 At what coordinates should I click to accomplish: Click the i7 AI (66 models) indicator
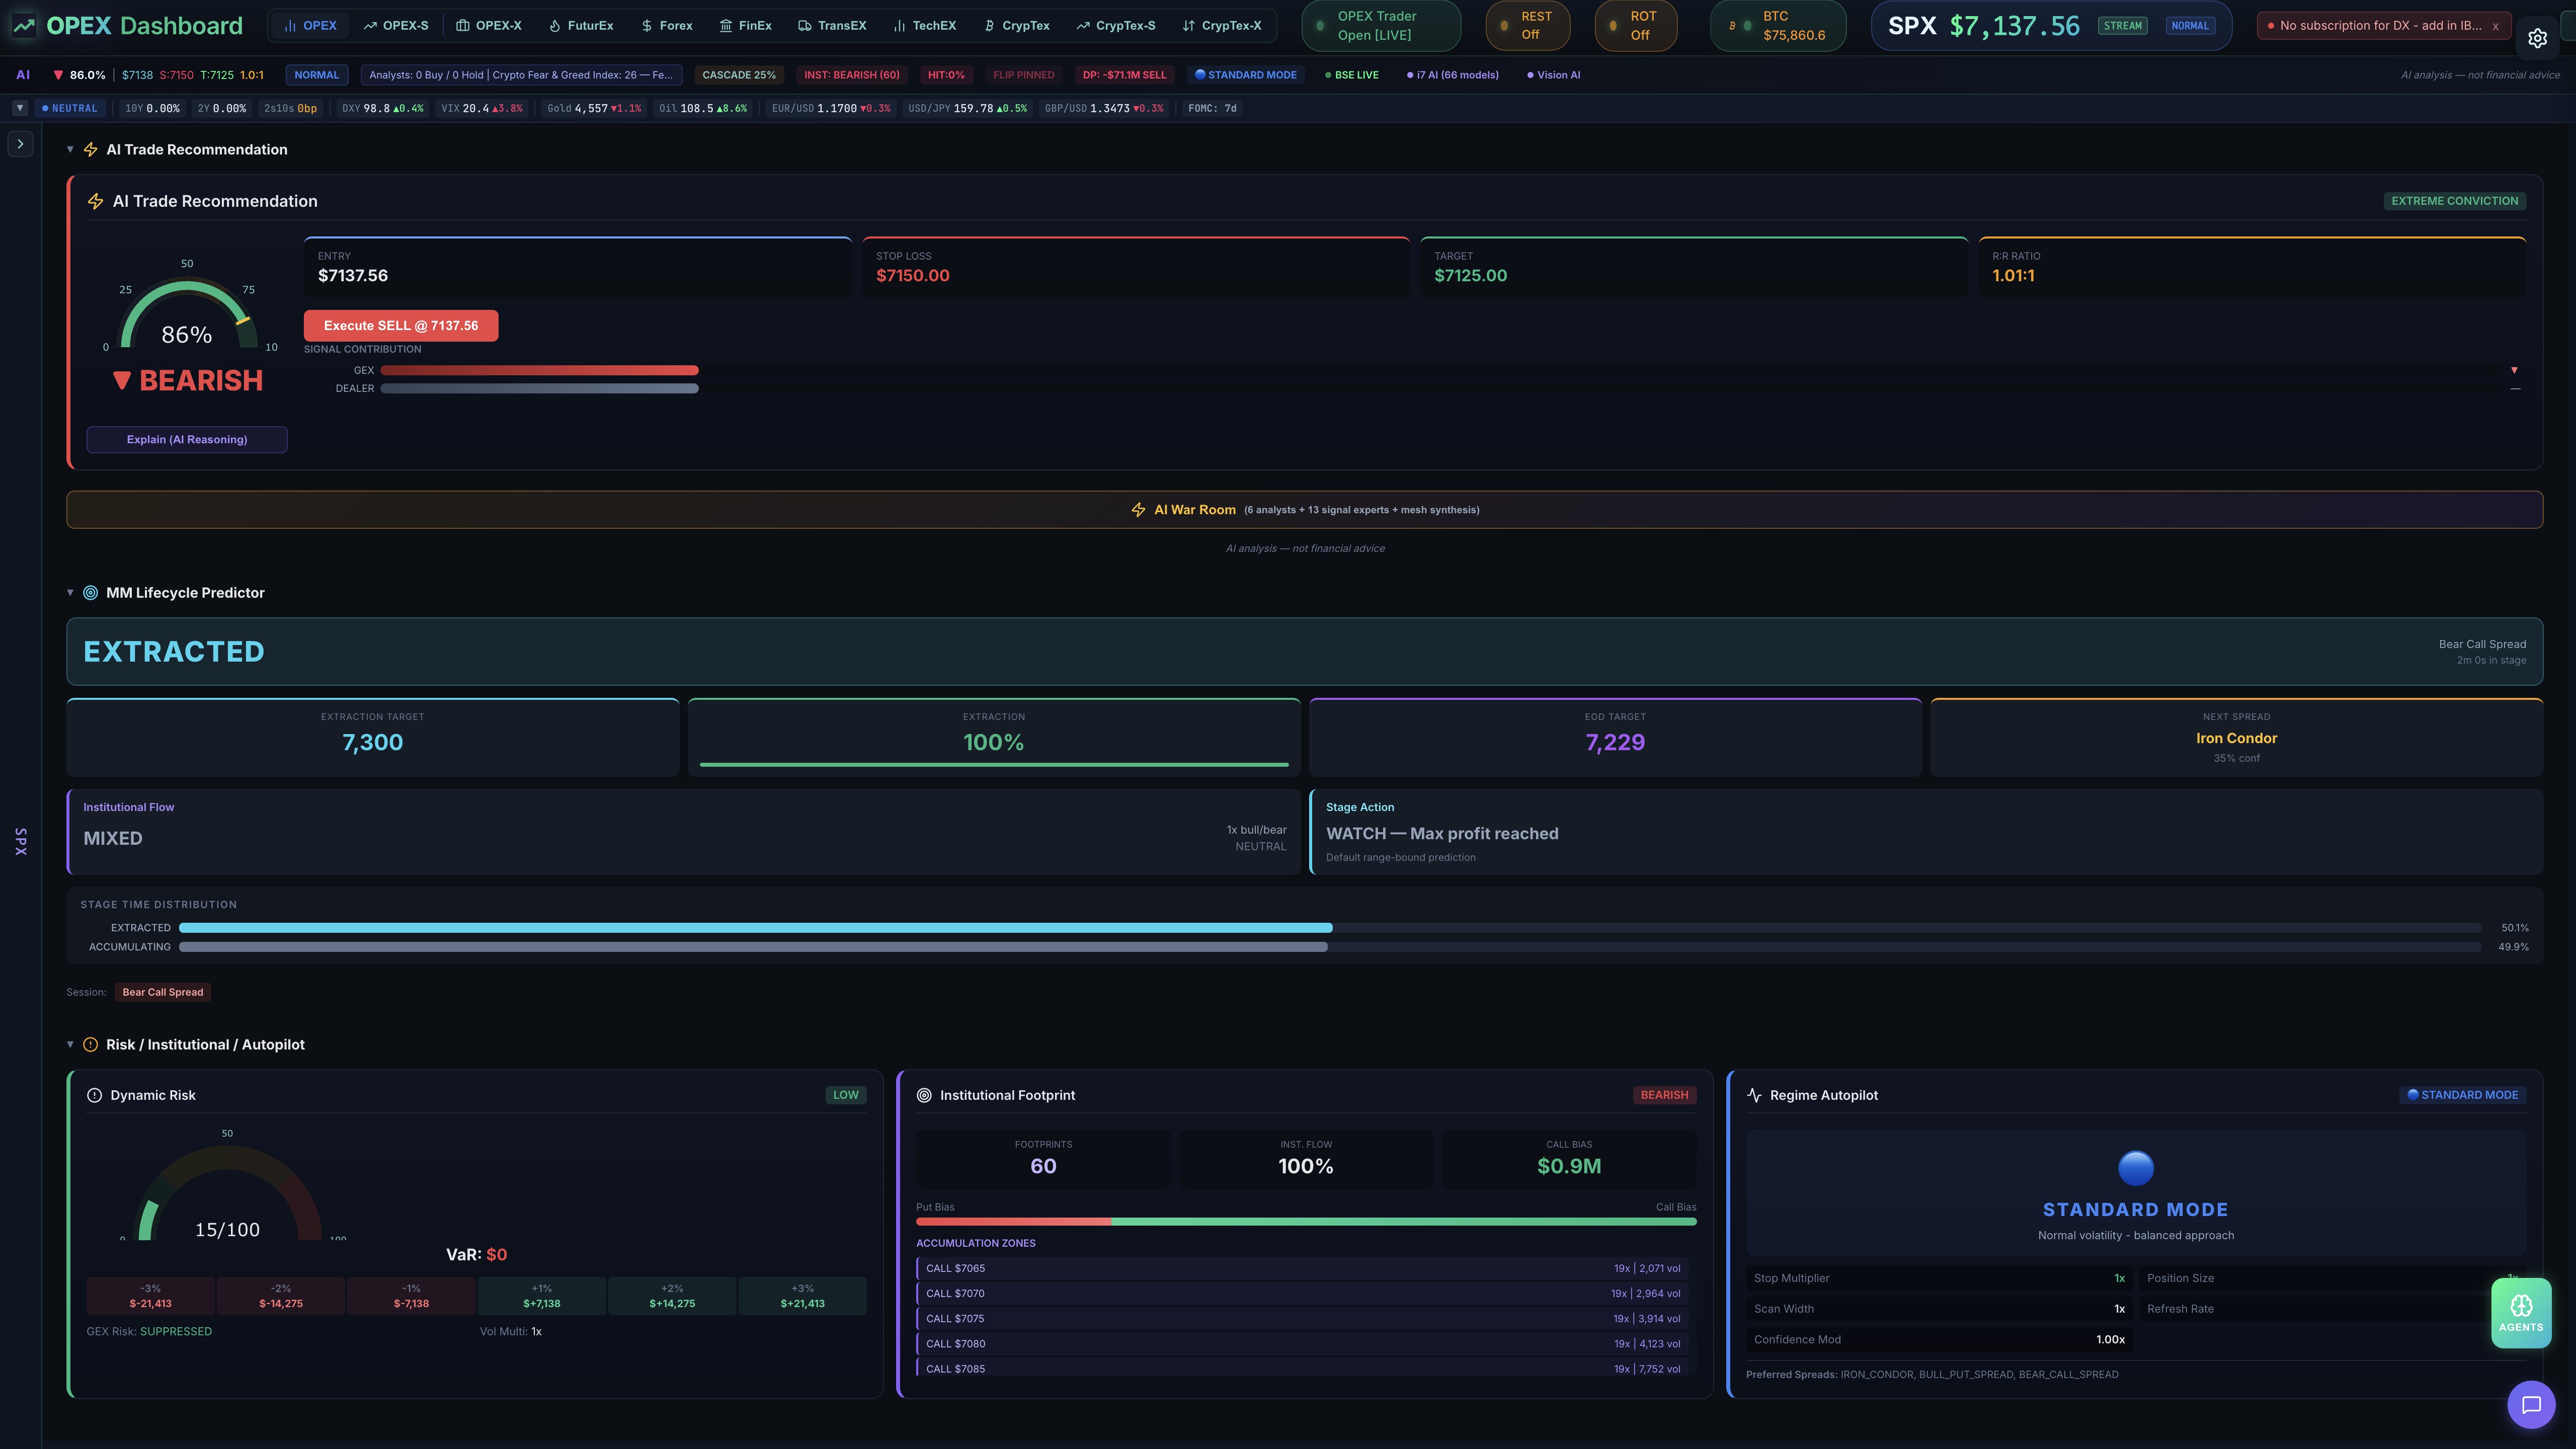coord(1453,75)
